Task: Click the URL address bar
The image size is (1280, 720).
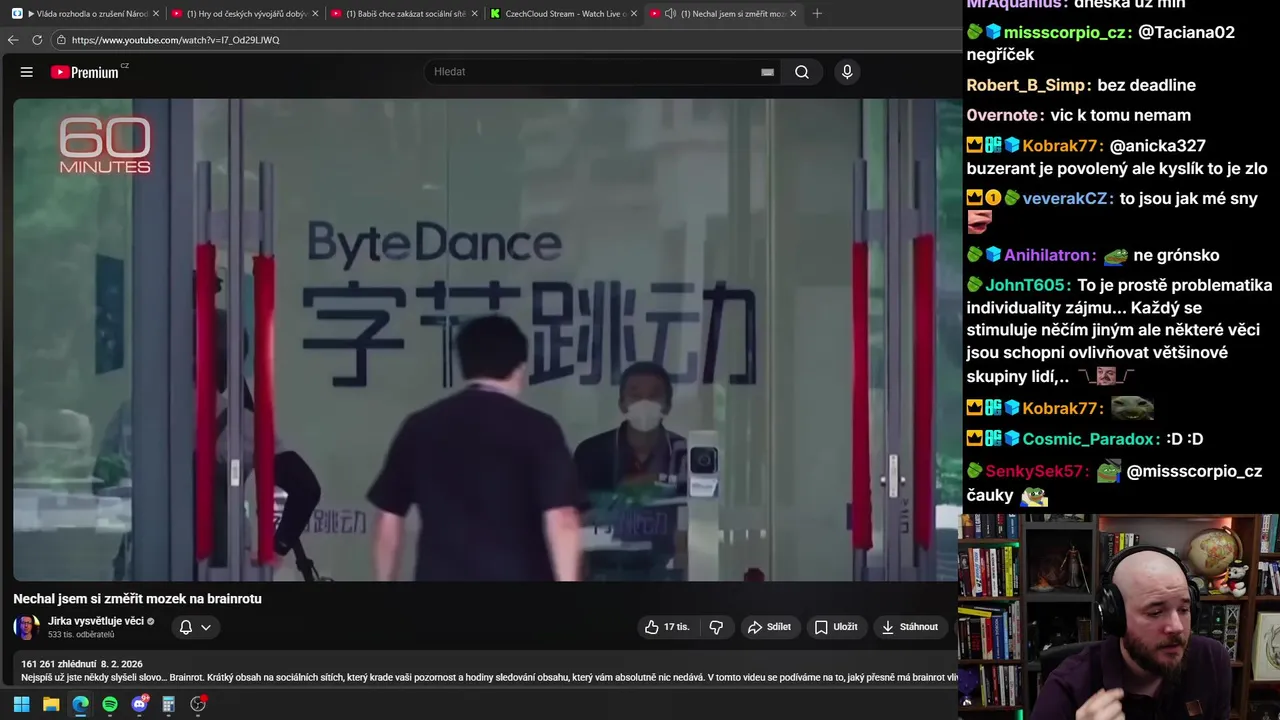Action: (x=500, y=40)
